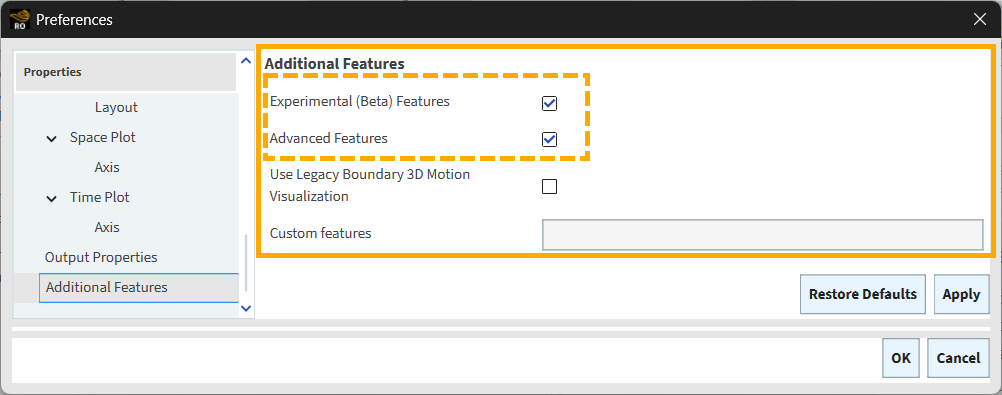Collapse the Time Plot tree node

pyautogui.click(x=52, y=199)
